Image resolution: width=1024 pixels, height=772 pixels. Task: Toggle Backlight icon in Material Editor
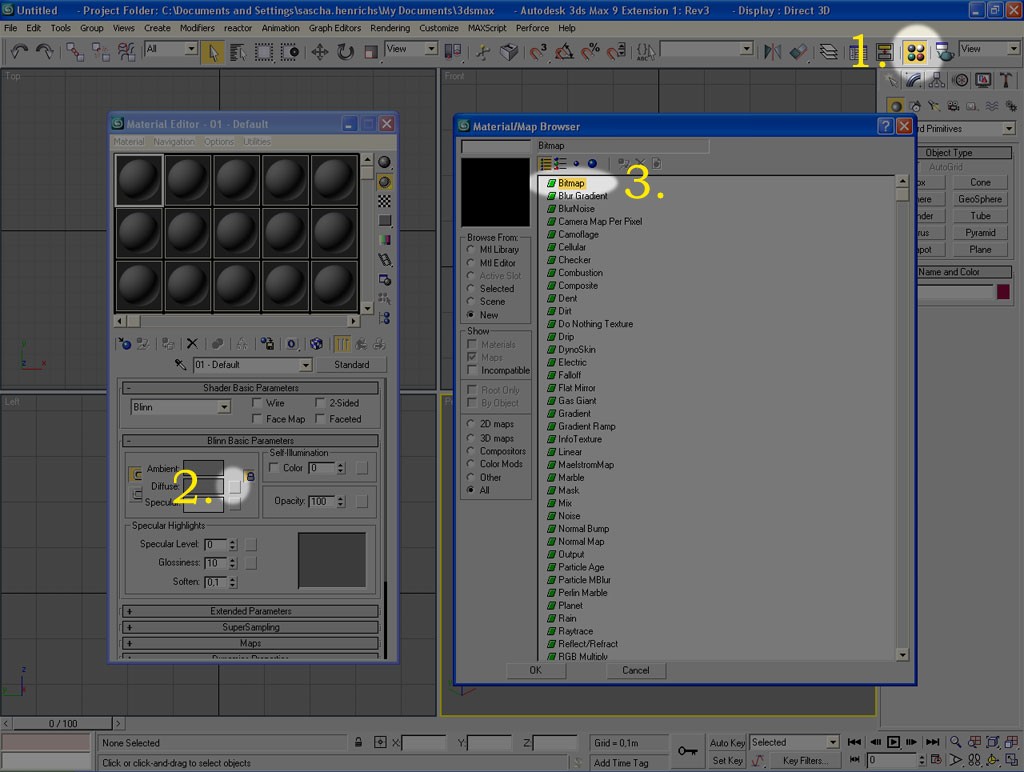click(385, 182)
